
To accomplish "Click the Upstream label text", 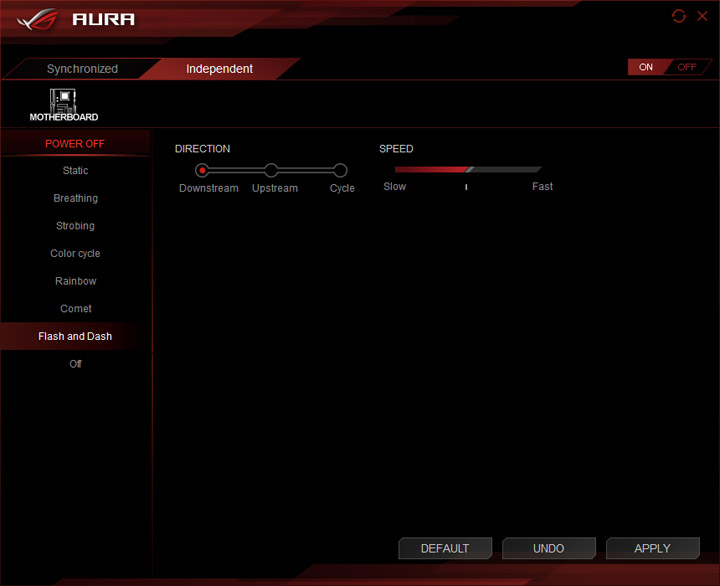I will pos(275,188).
